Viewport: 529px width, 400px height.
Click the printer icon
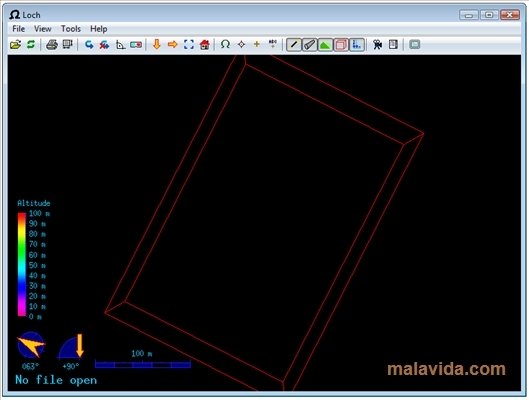tap(52, 44)
